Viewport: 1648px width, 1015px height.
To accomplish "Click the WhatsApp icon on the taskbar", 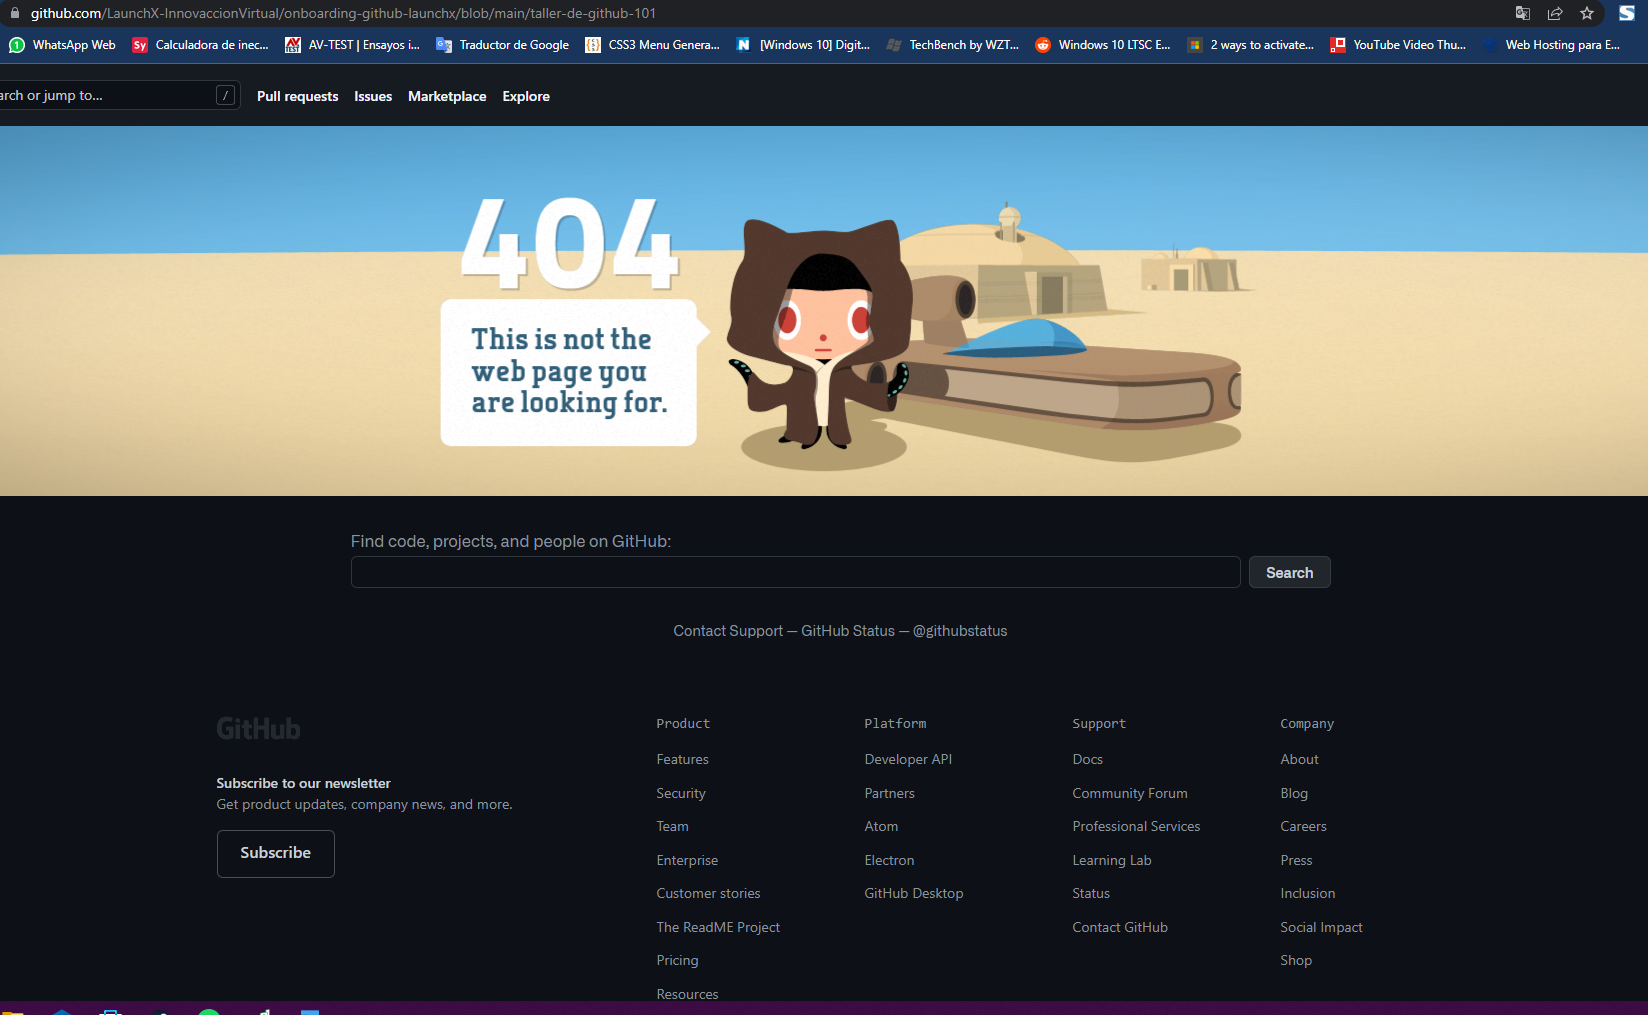I will 210,1012.
